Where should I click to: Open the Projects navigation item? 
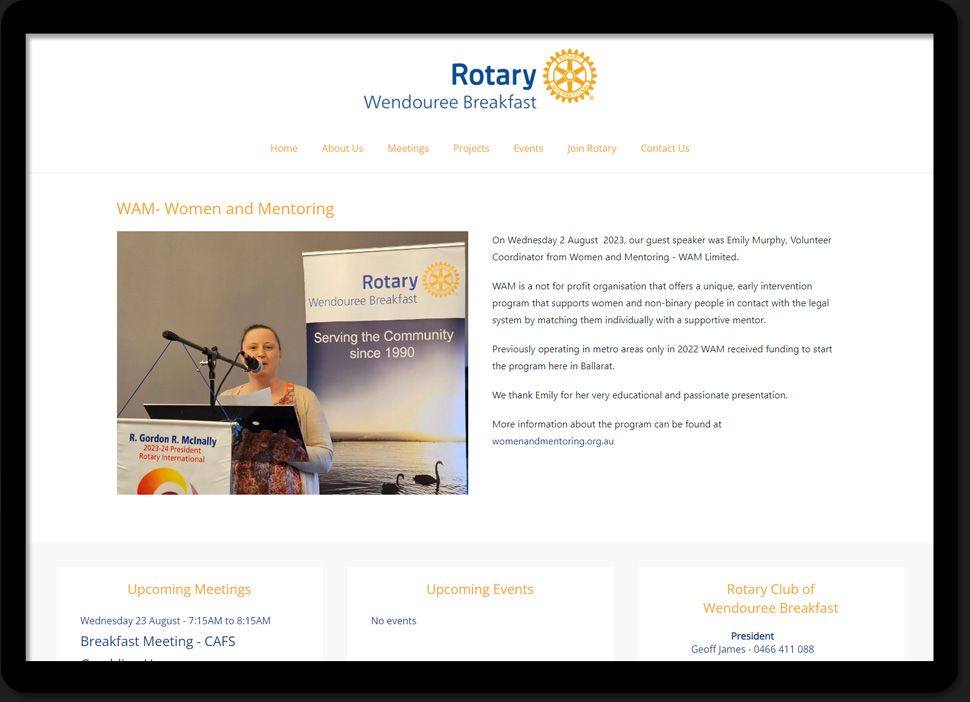tap(471, 148)
